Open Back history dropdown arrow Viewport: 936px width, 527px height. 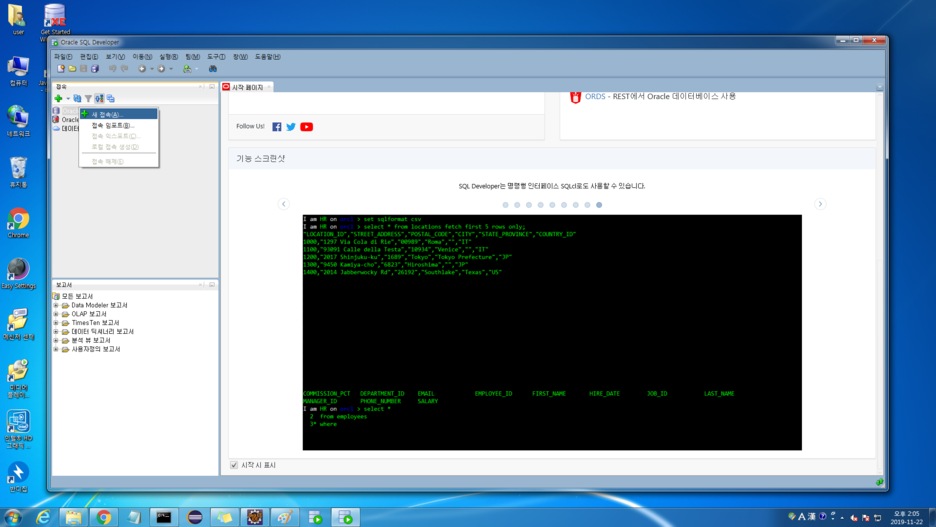pyautogui.click(x=152, y=69)
